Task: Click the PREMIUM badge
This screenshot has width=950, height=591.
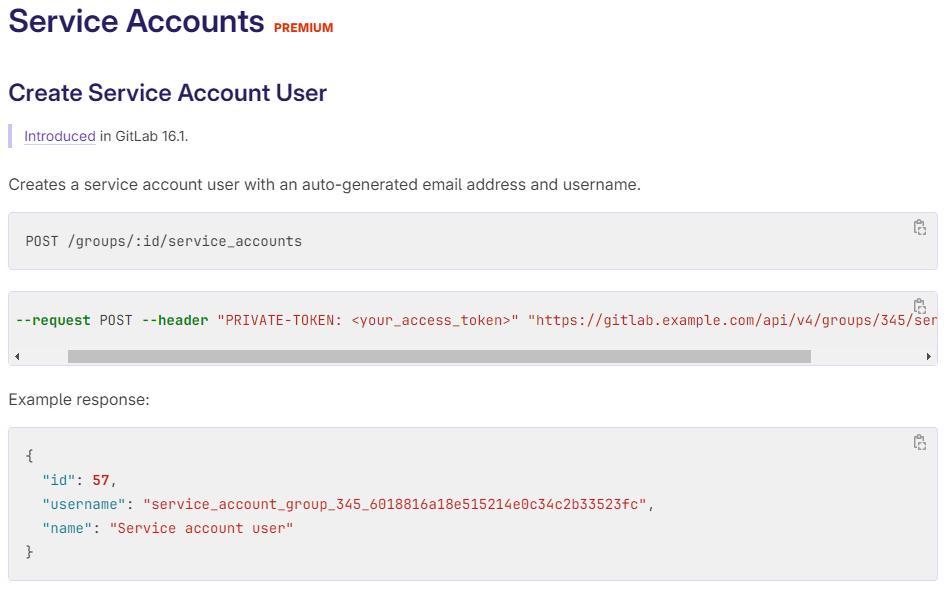Action: pyautogui.click(x=303, y=28)
